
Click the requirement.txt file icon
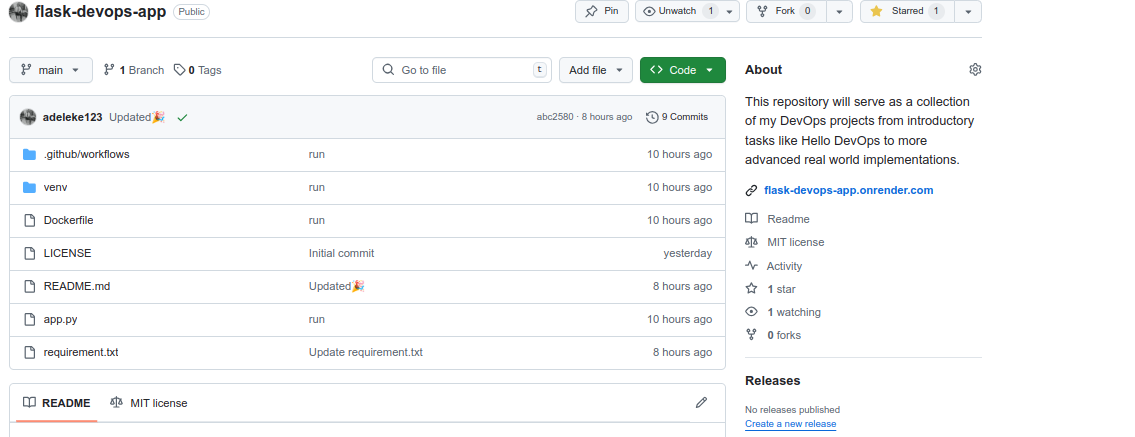coord(30,352)
